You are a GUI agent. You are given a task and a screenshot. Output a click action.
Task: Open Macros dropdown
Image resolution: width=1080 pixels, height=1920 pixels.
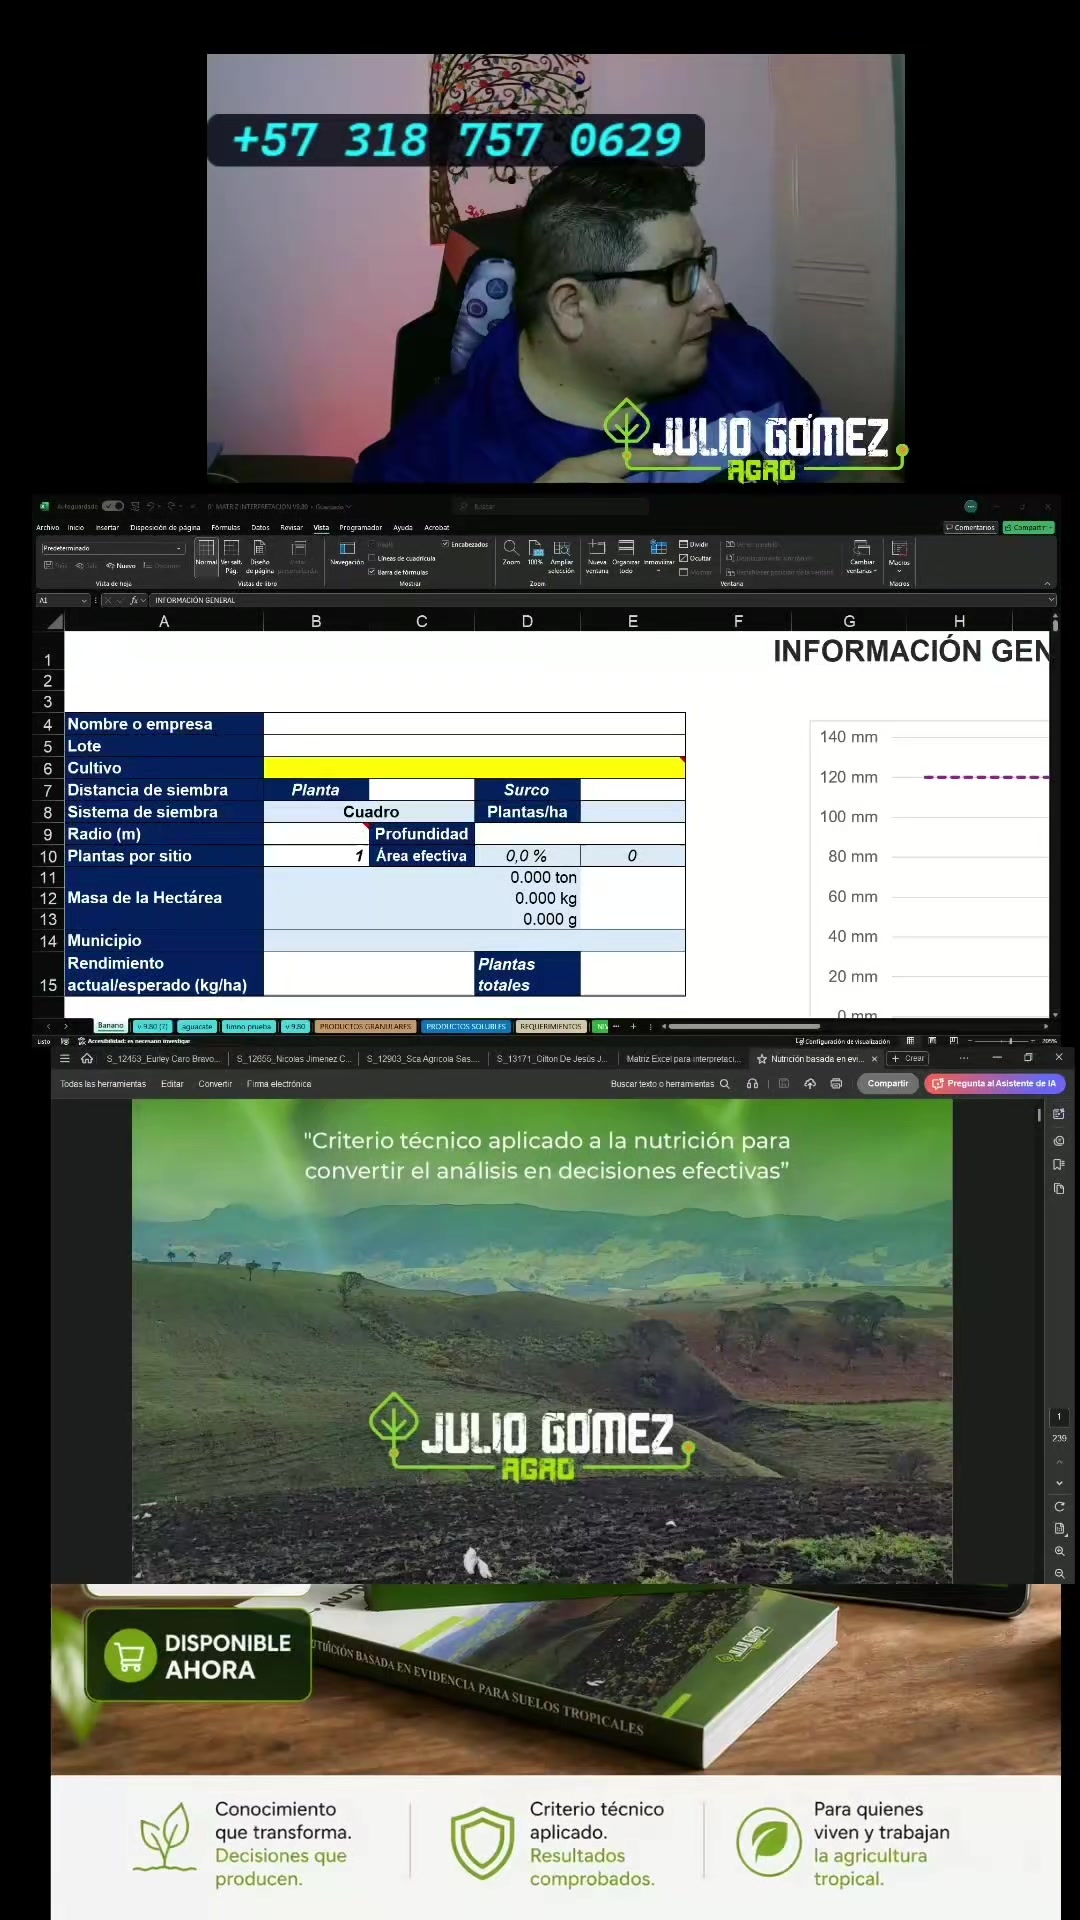899,557
